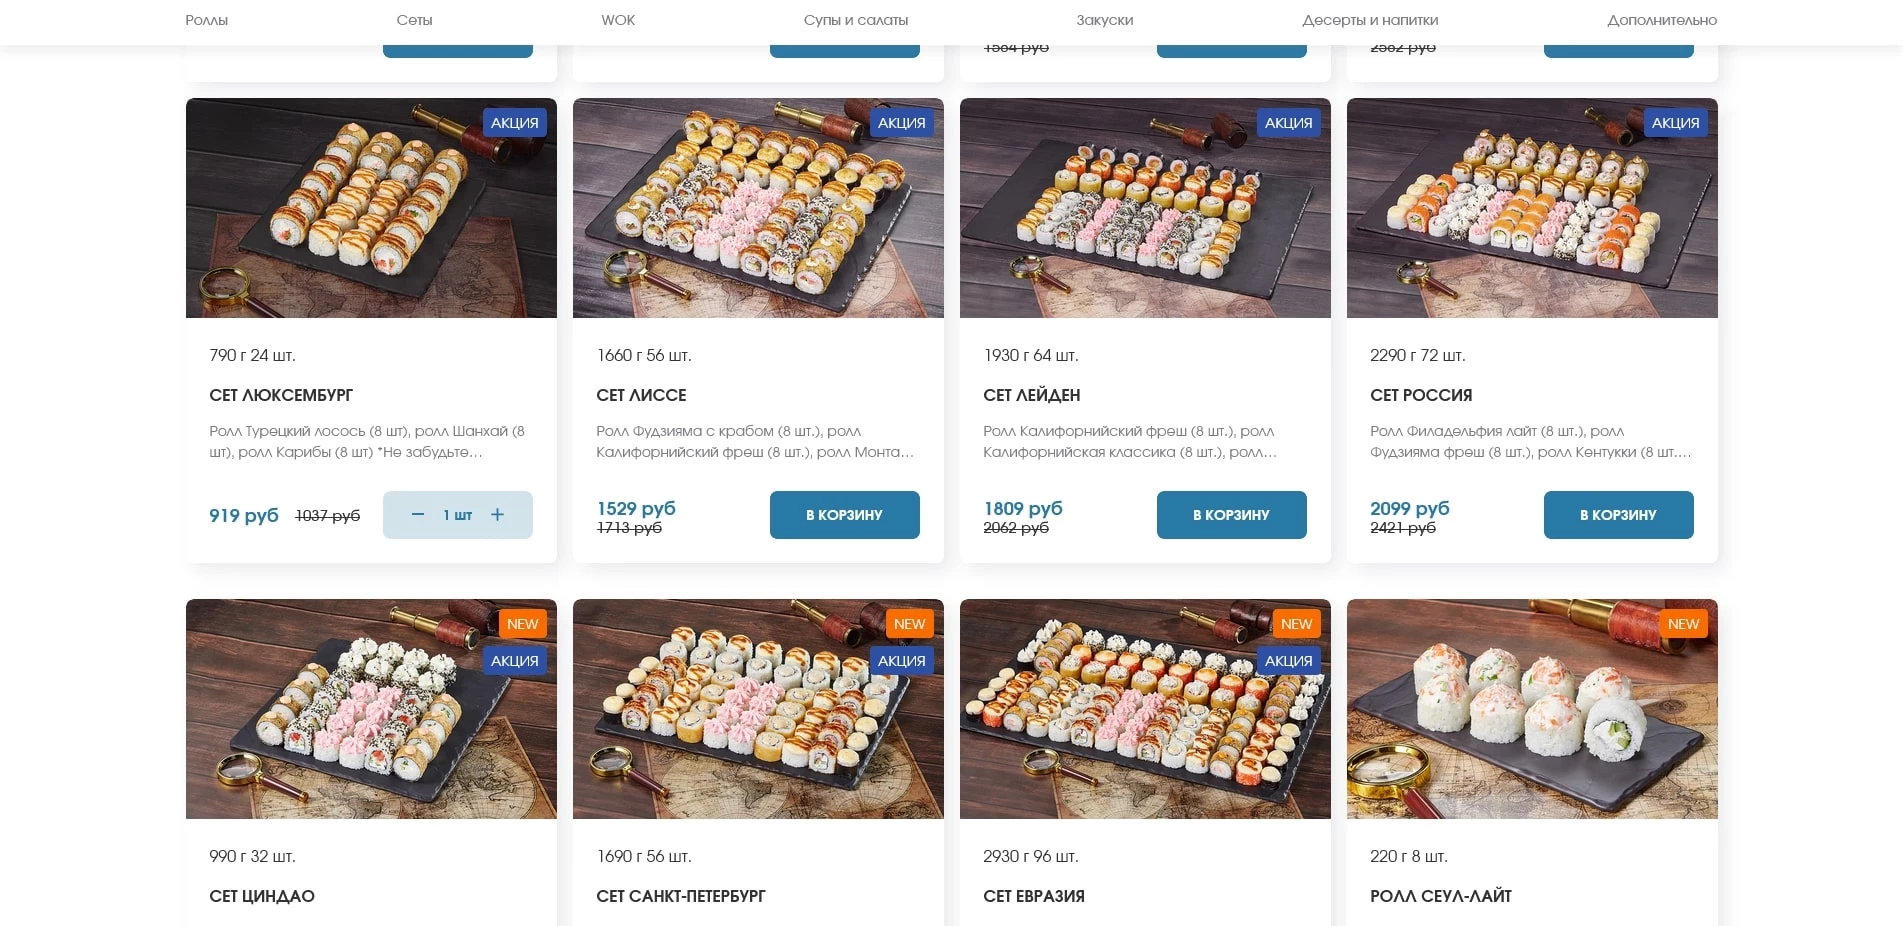Add Сет Лиссе to cart
The image size is (1903, 926).
pos(844,515)
